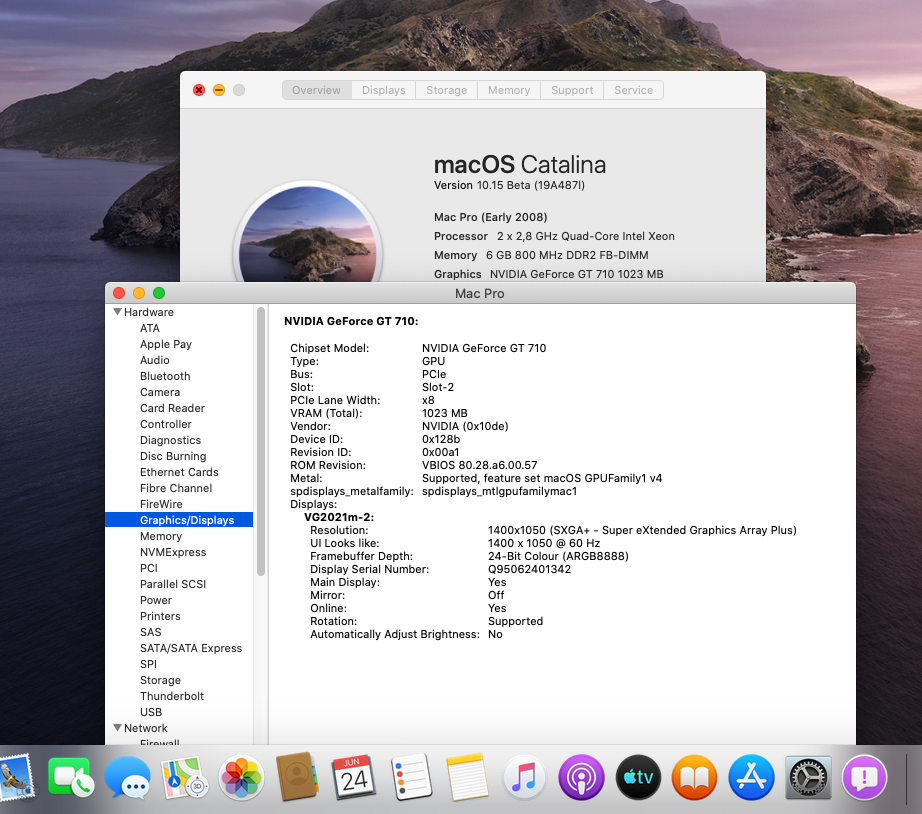Select ATA in the hardware list
Image resolution: width=922 pixels, height=814 pixels.
(x=150, y=328)
